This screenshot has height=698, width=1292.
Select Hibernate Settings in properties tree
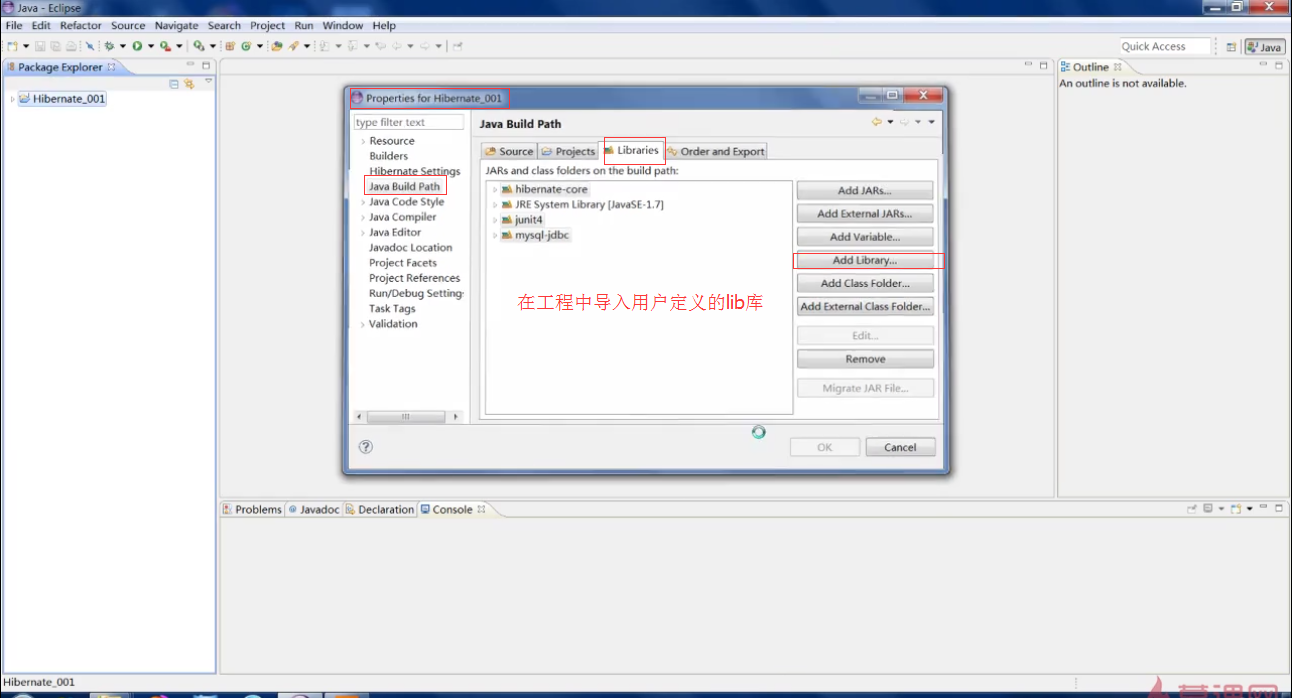(414, 171)
